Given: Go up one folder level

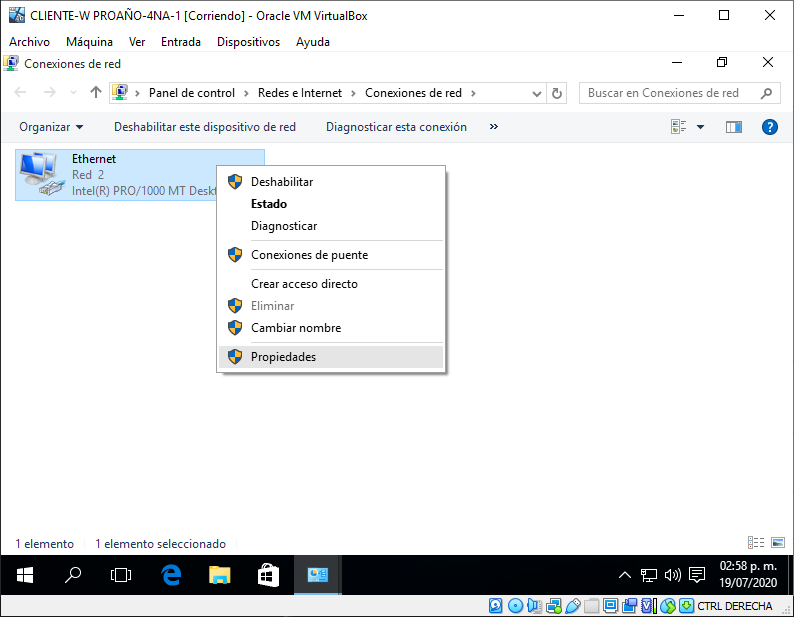Looking at the screenshot, I should point(96,92).
